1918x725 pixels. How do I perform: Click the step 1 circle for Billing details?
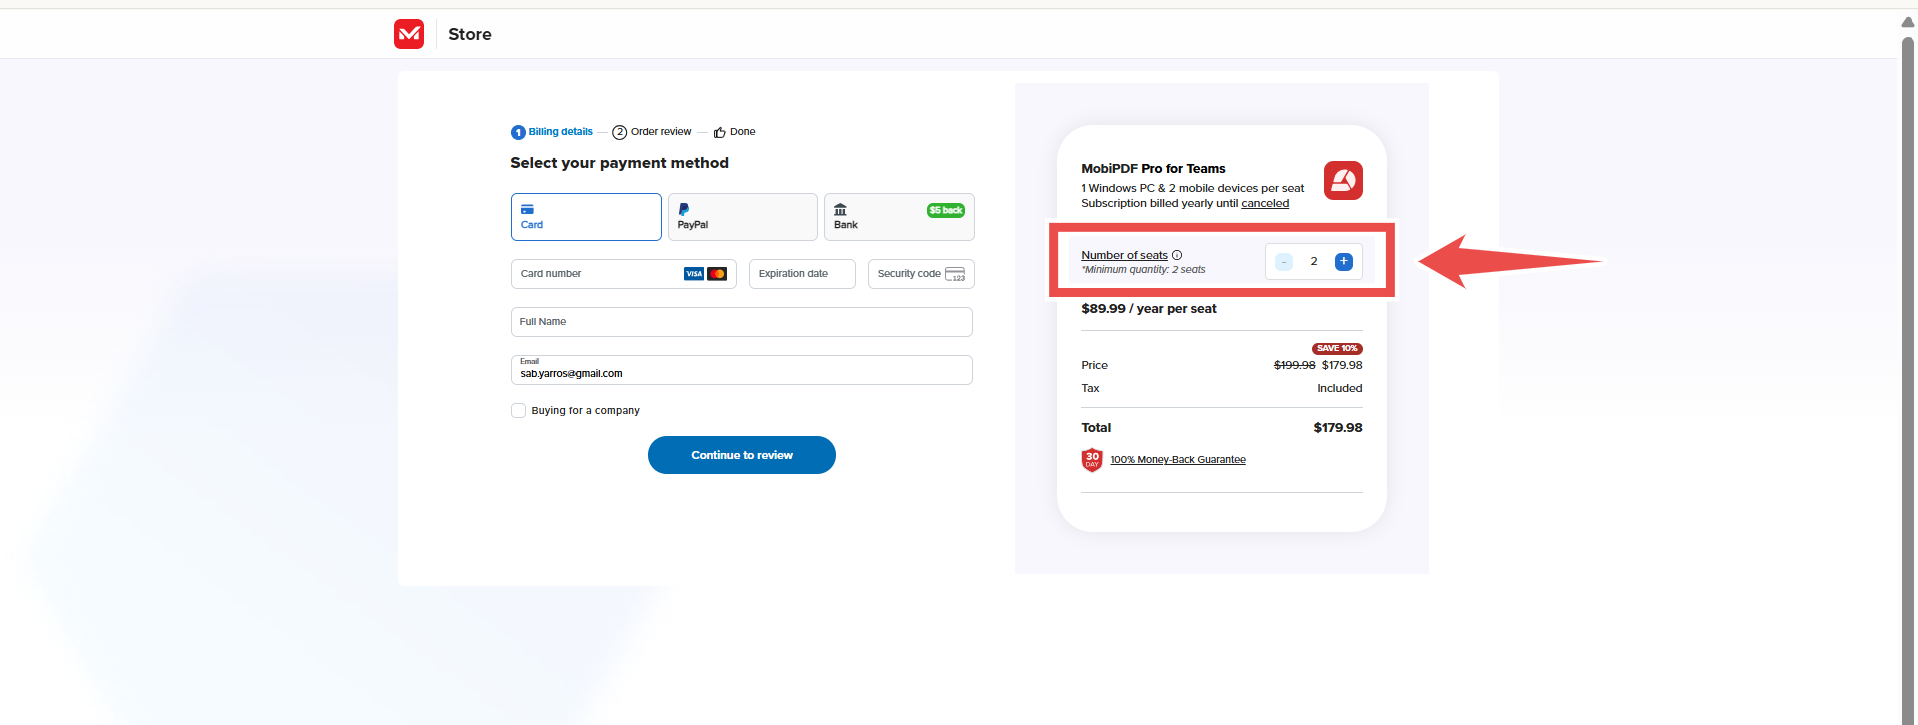point(518,132)
